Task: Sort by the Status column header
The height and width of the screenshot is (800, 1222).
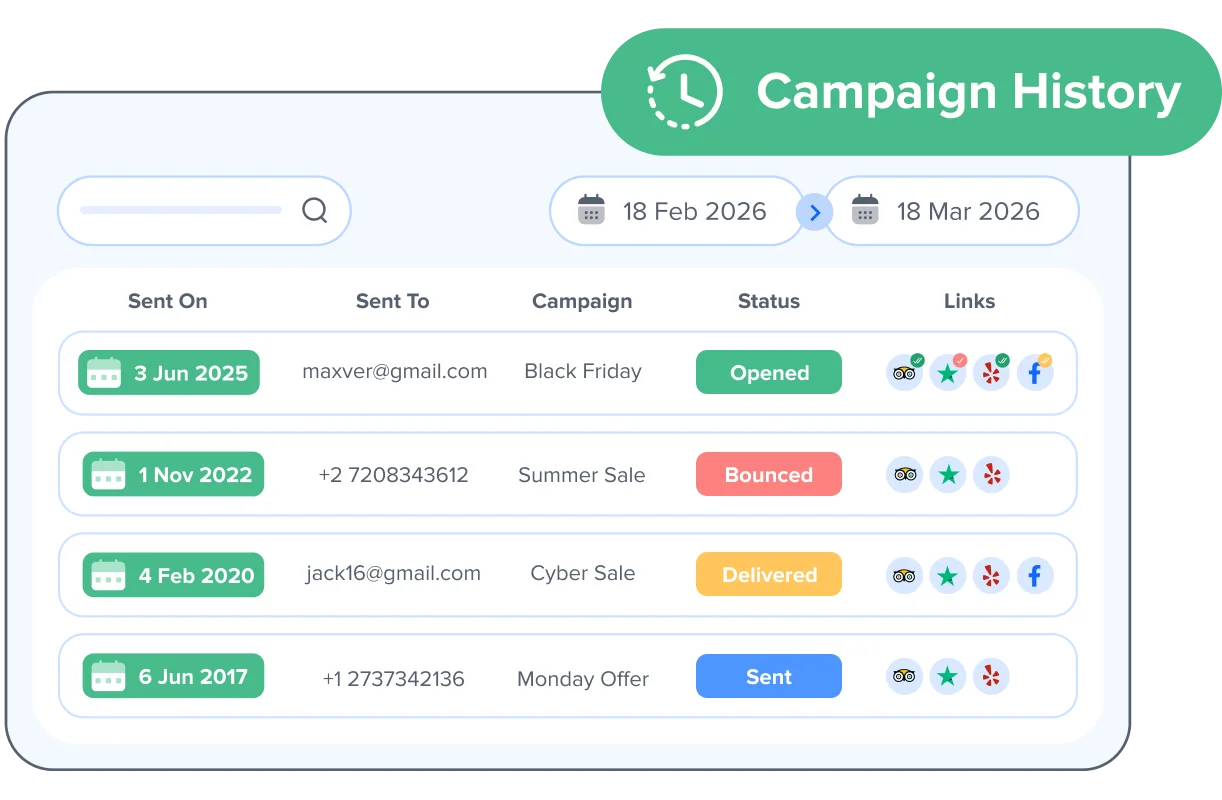Action: pos(769,301)
